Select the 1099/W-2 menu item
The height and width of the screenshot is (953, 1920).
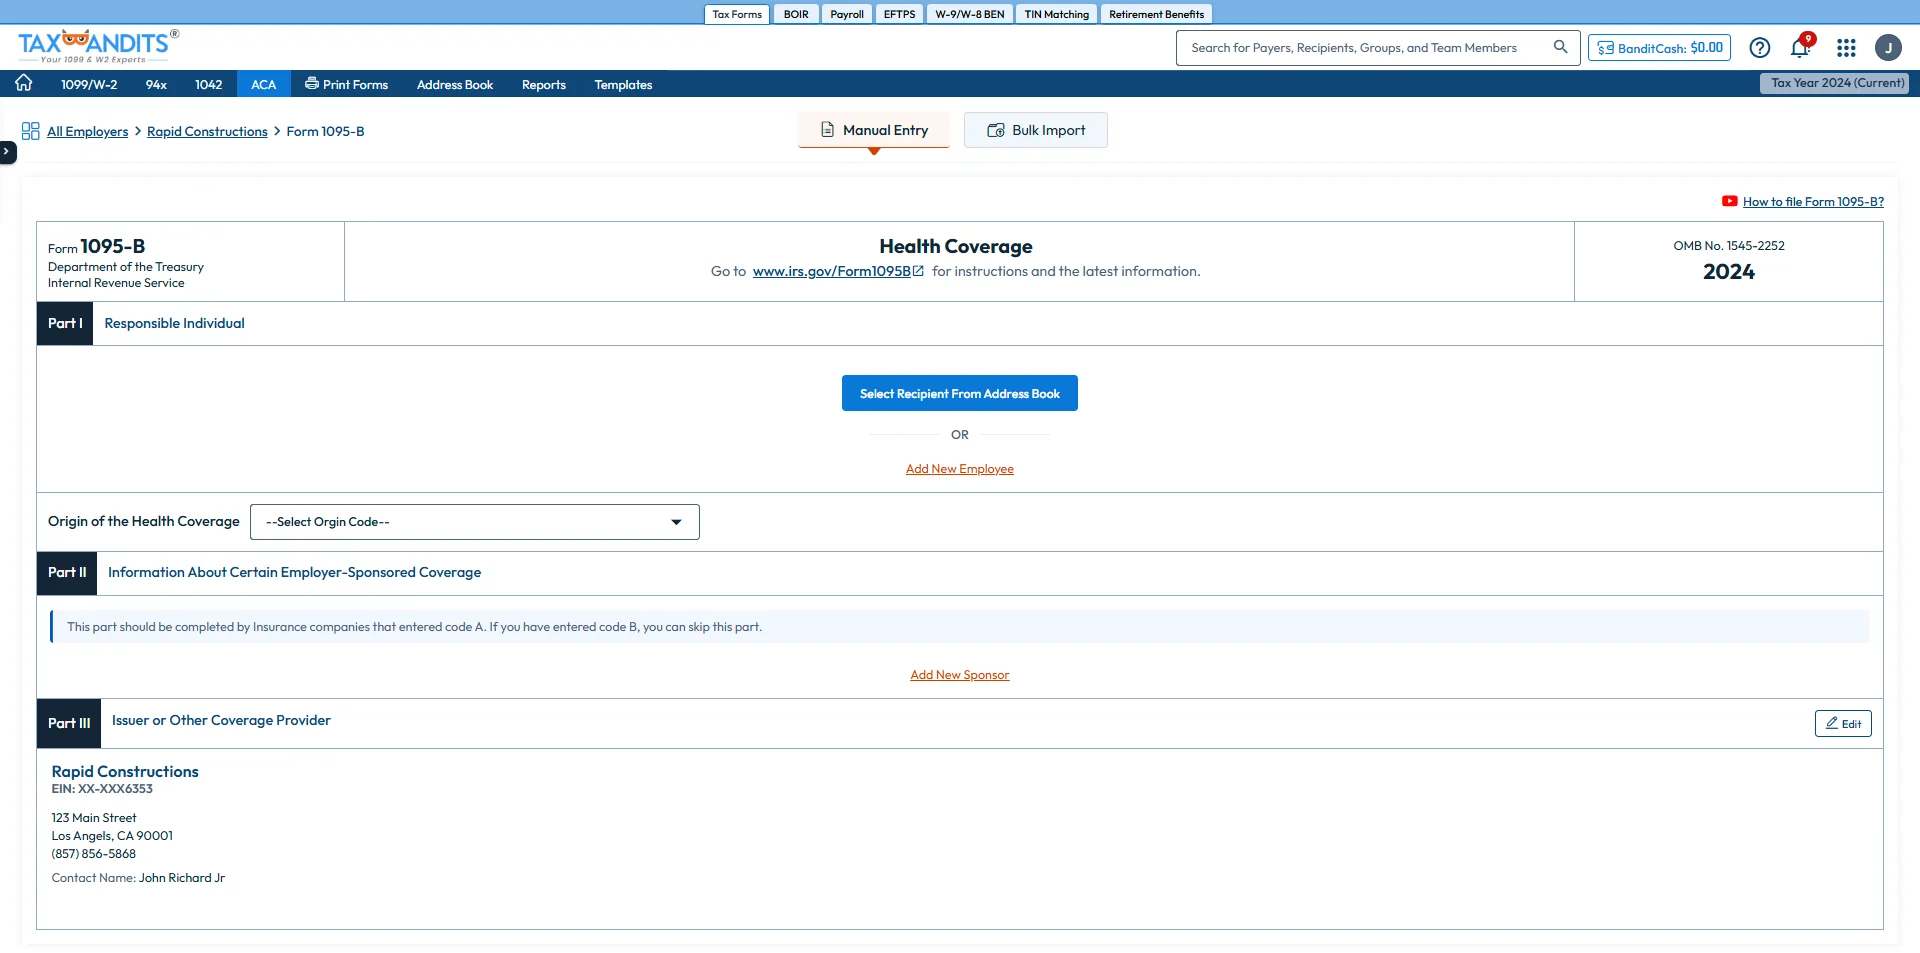pyautogui.click(x=89, y=84)
